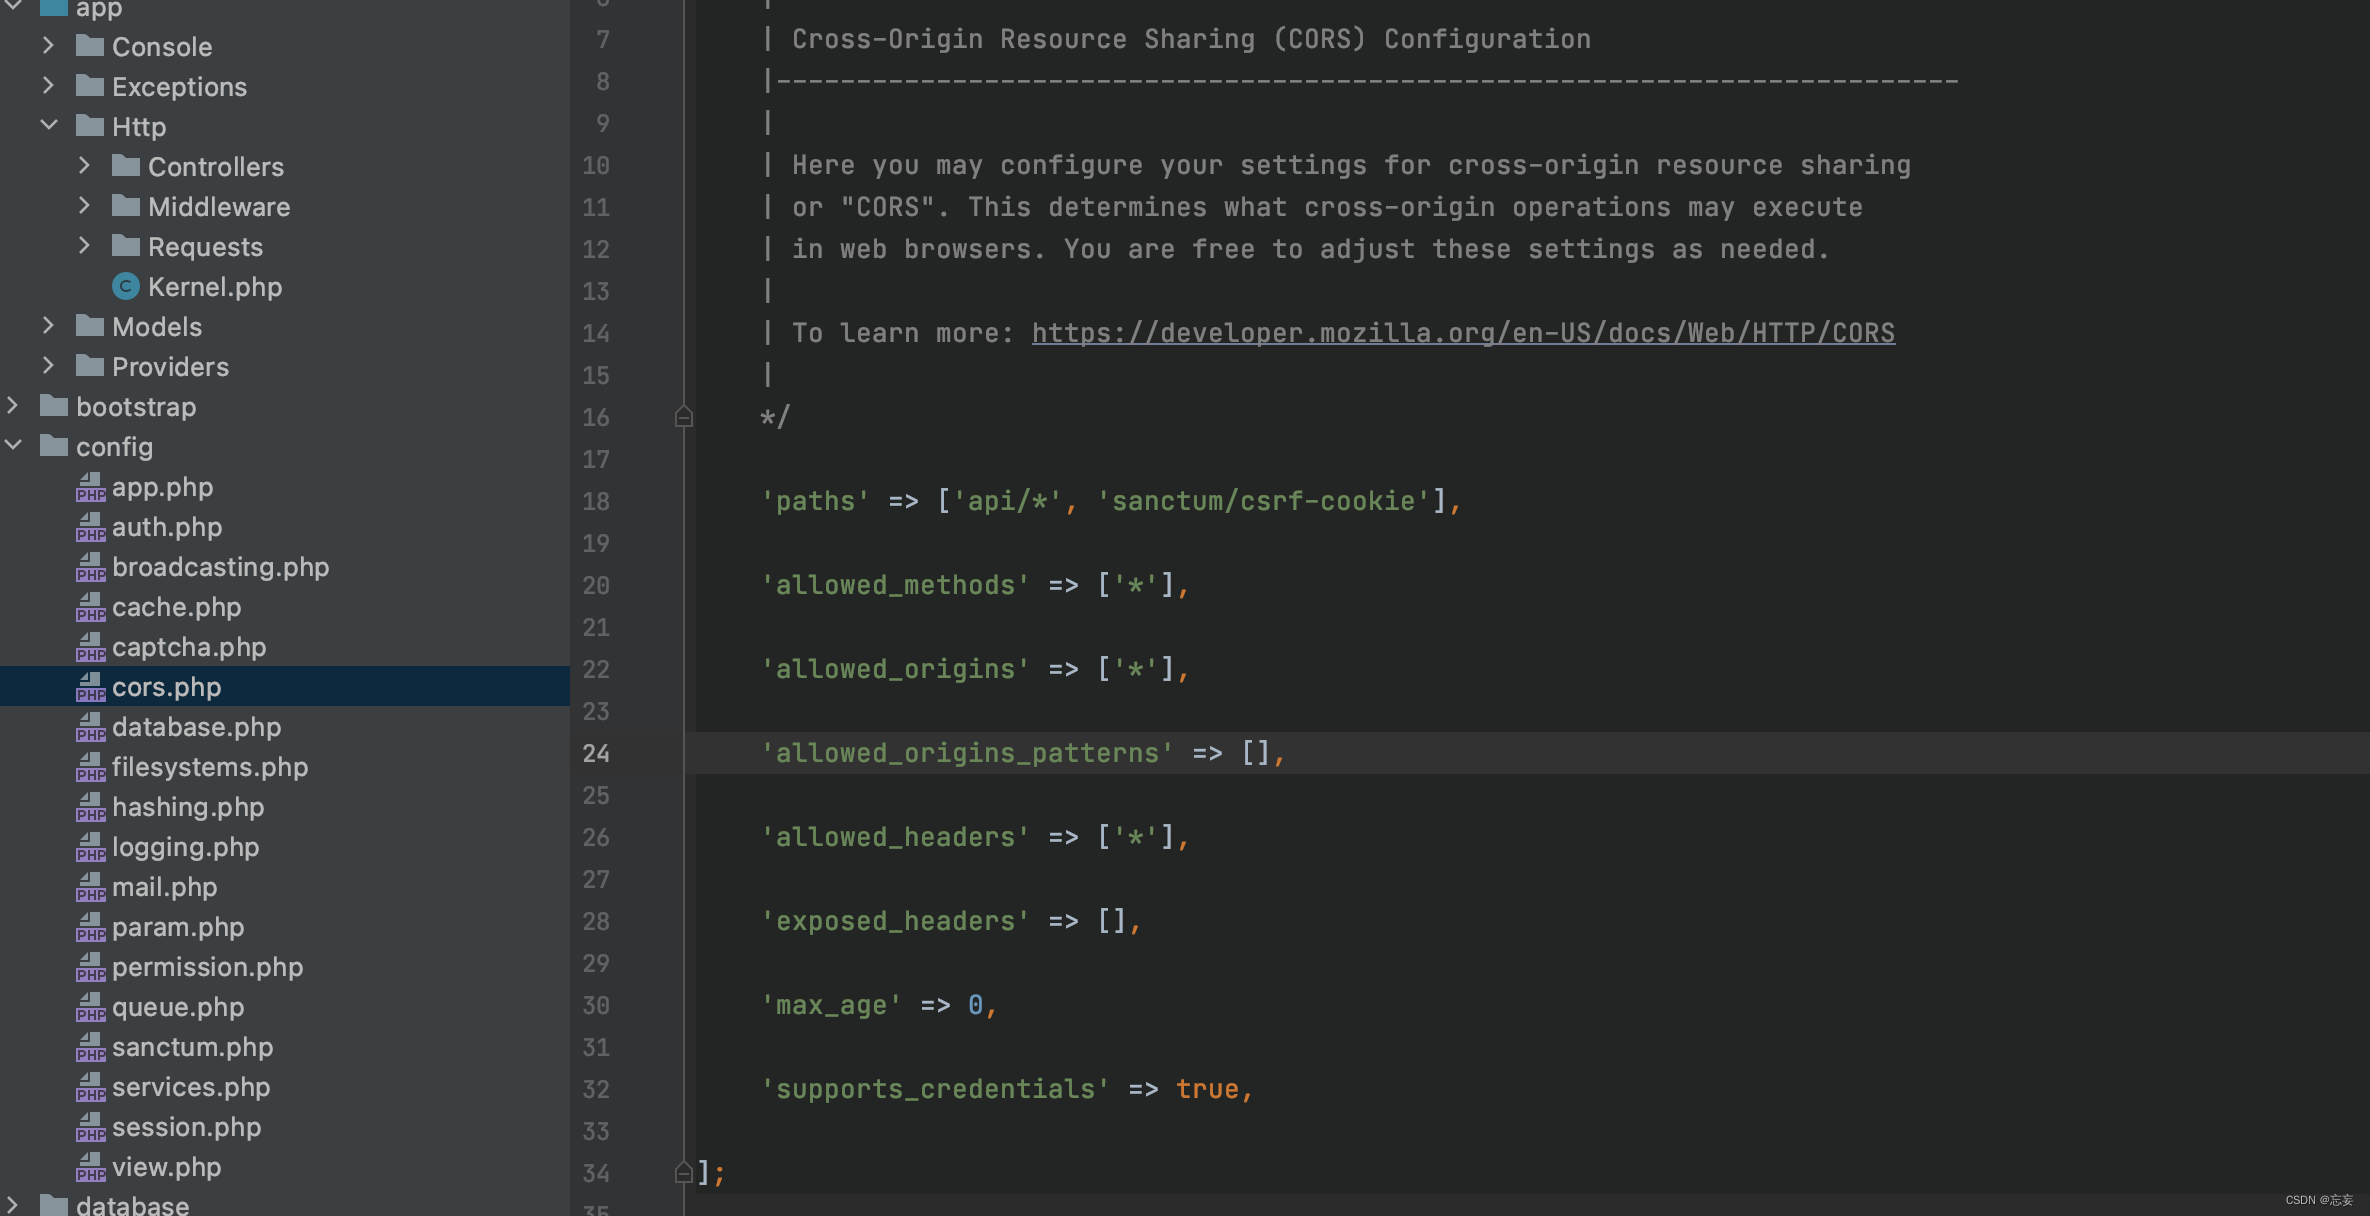This screenshot has width=2370, height=1216.
Task: Collapse the config directory
Action: 13,446
